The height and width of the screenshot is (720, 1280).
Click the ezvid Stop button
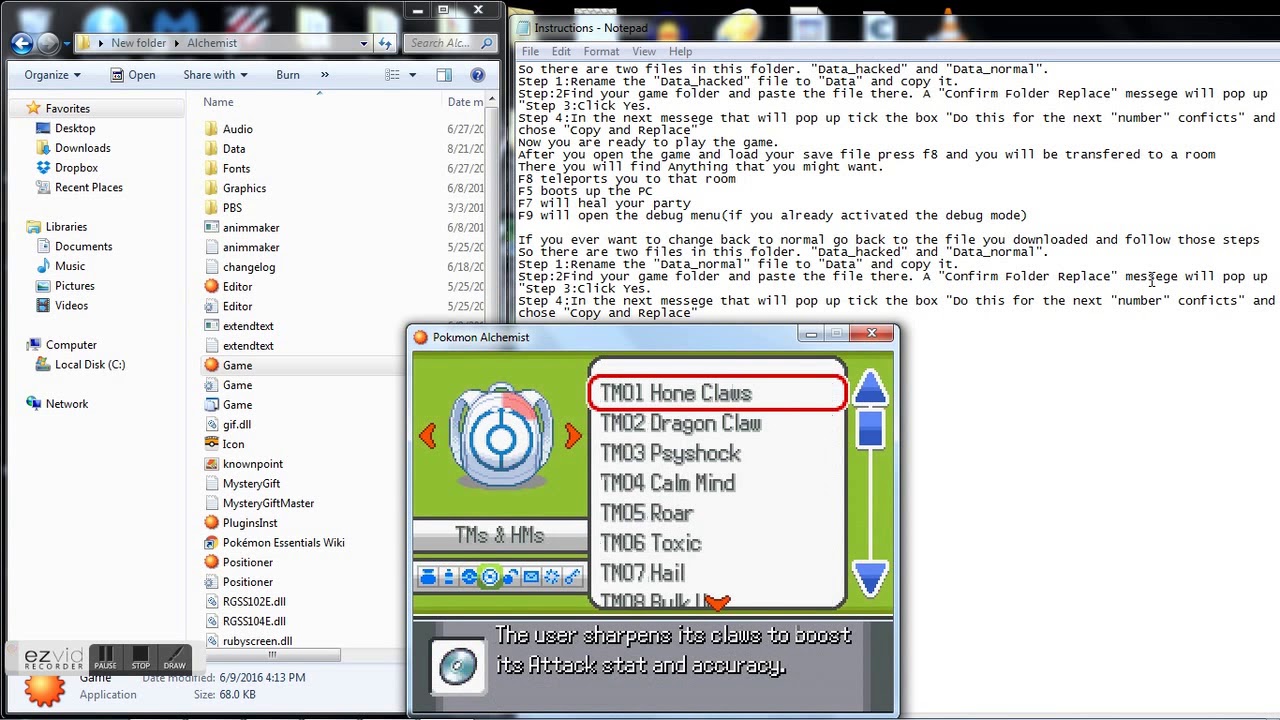click(x=140, y=658)
